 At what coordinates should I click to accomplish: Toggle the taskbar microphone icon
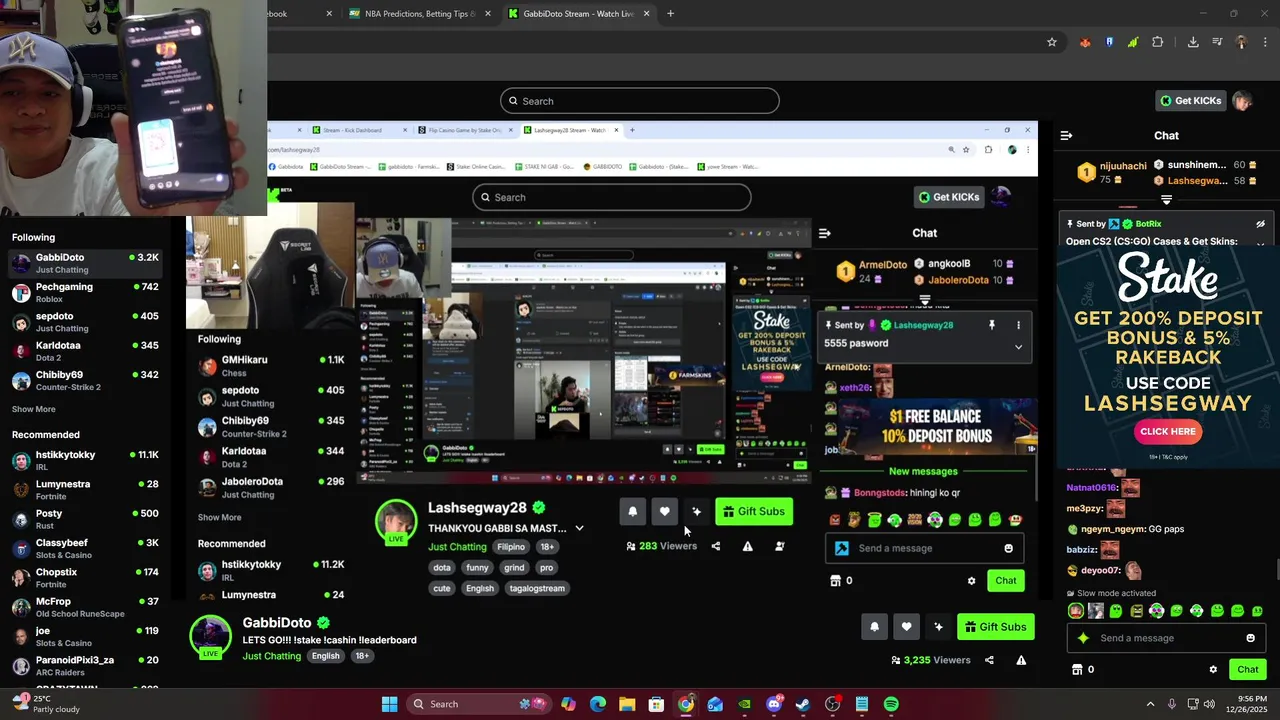tap(1172, 704)
